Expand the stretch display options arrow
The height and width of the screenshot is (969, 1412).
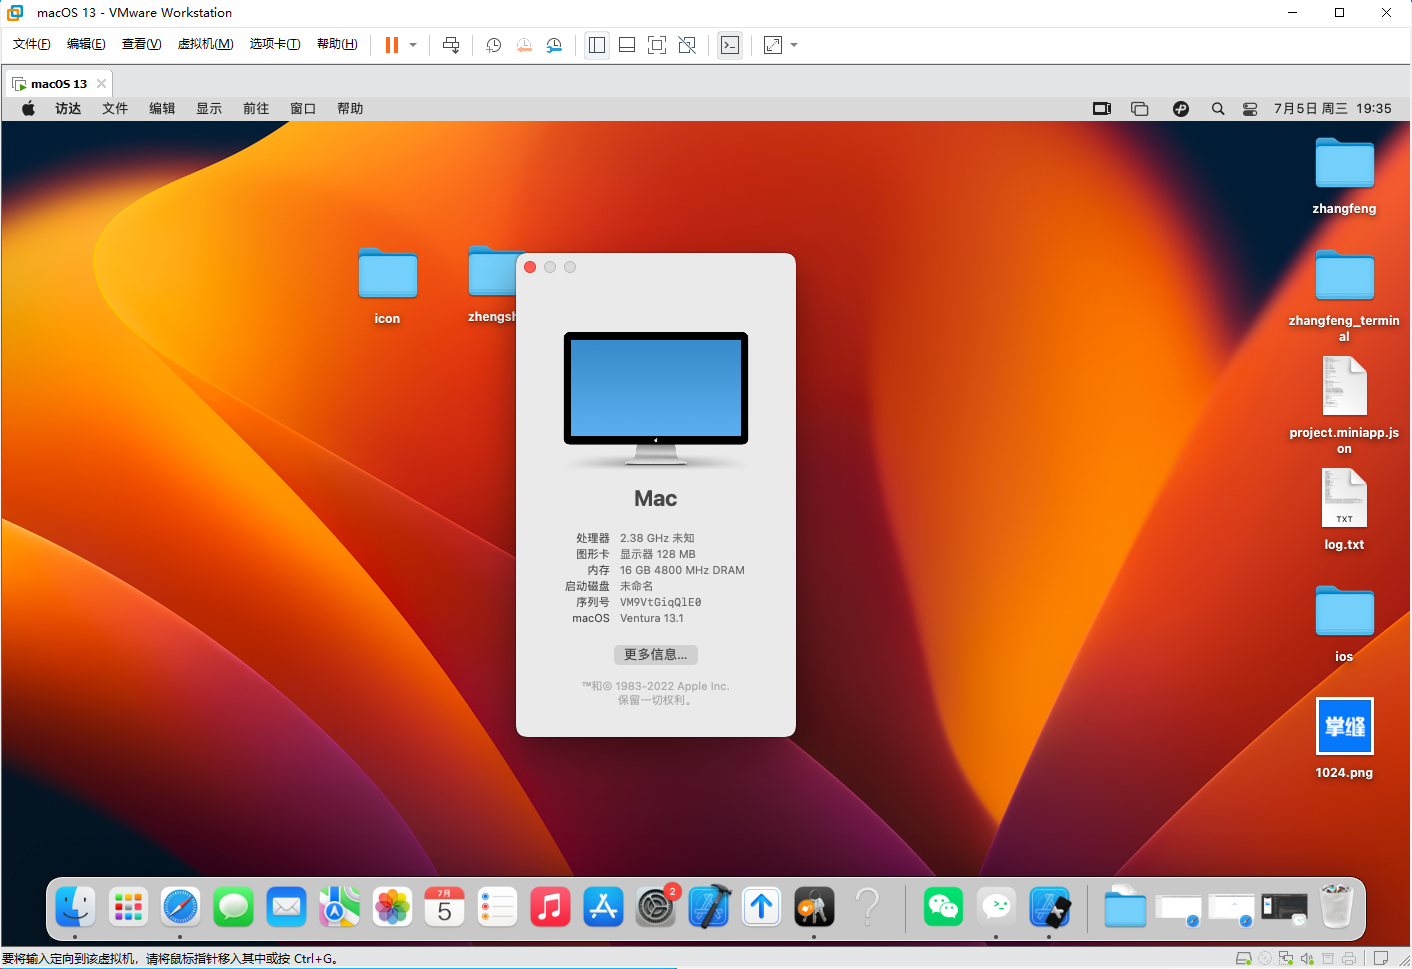(794, 45)
